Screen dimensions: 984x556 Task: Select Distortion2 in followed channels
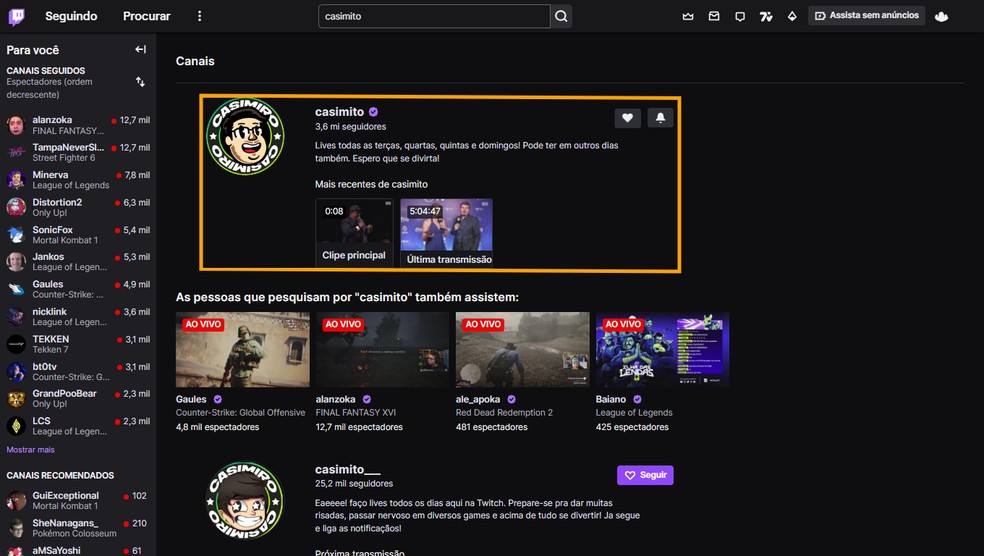click(x=78, y=207)
